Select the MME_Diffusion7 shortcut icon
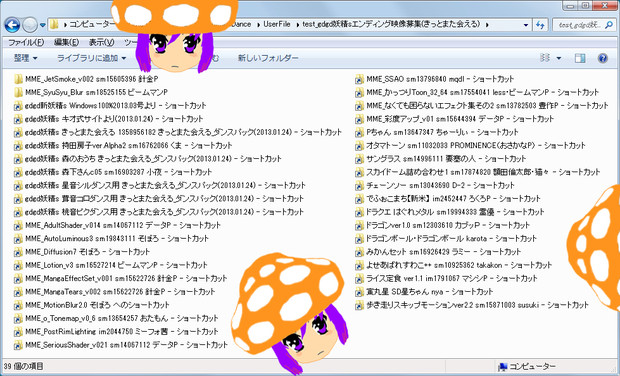620x376 pixels. [x=18, y=252]
